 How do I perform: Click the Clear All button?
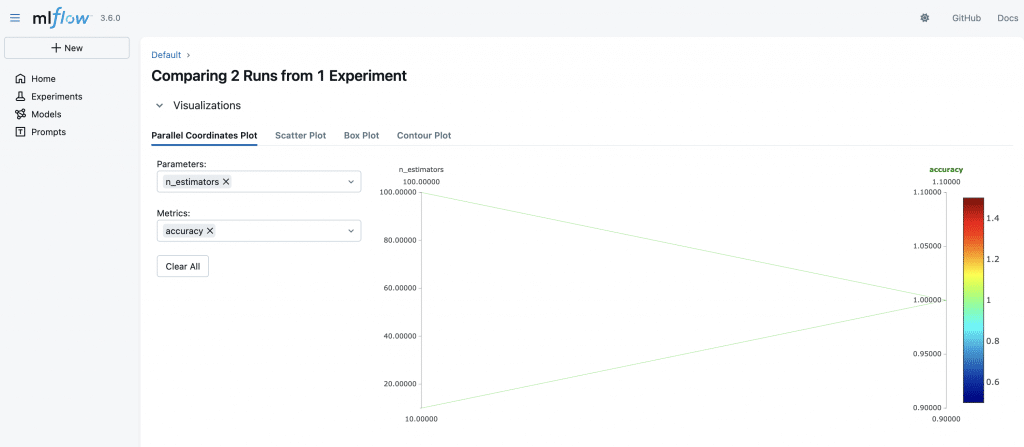pos(183,267)
